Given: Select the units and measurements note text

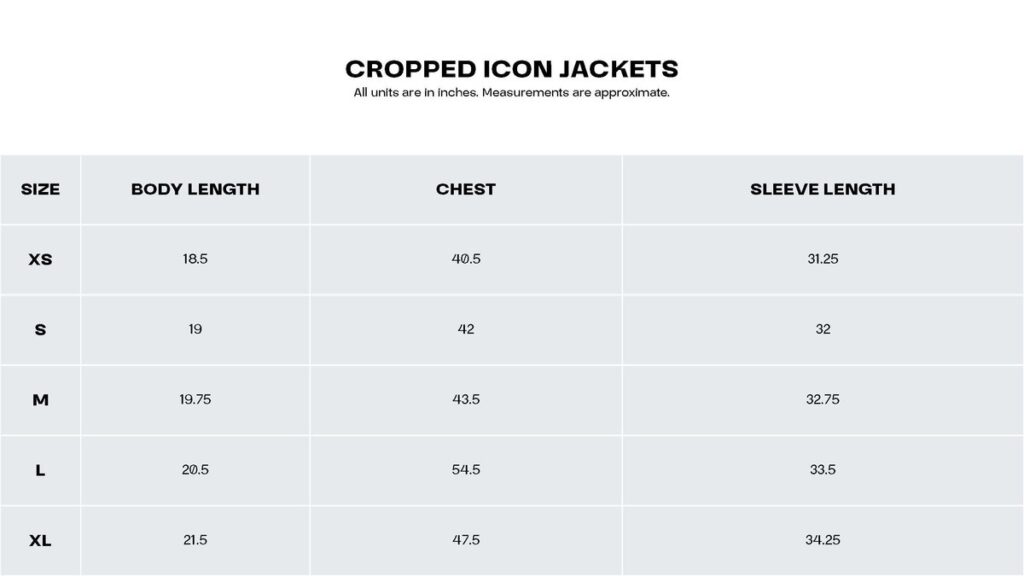Looking at the screenshot, I should point(511,93).
